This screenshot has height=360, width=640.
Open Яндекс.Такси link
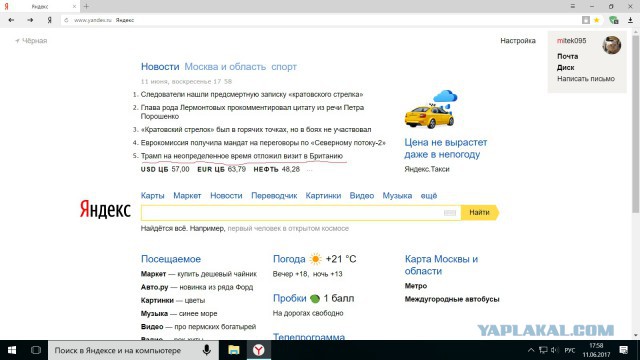[x=427, y=169]
